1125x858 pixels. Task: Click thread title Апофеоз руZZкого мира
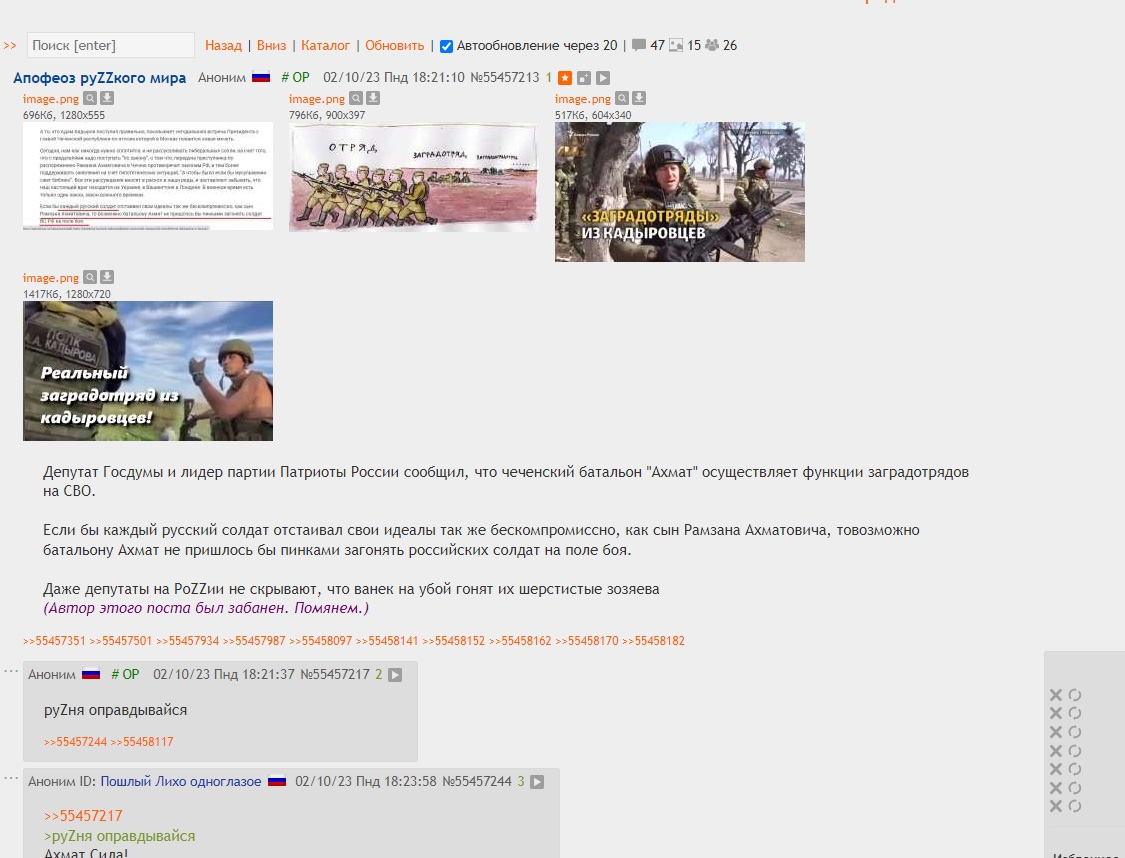[100, 77]
